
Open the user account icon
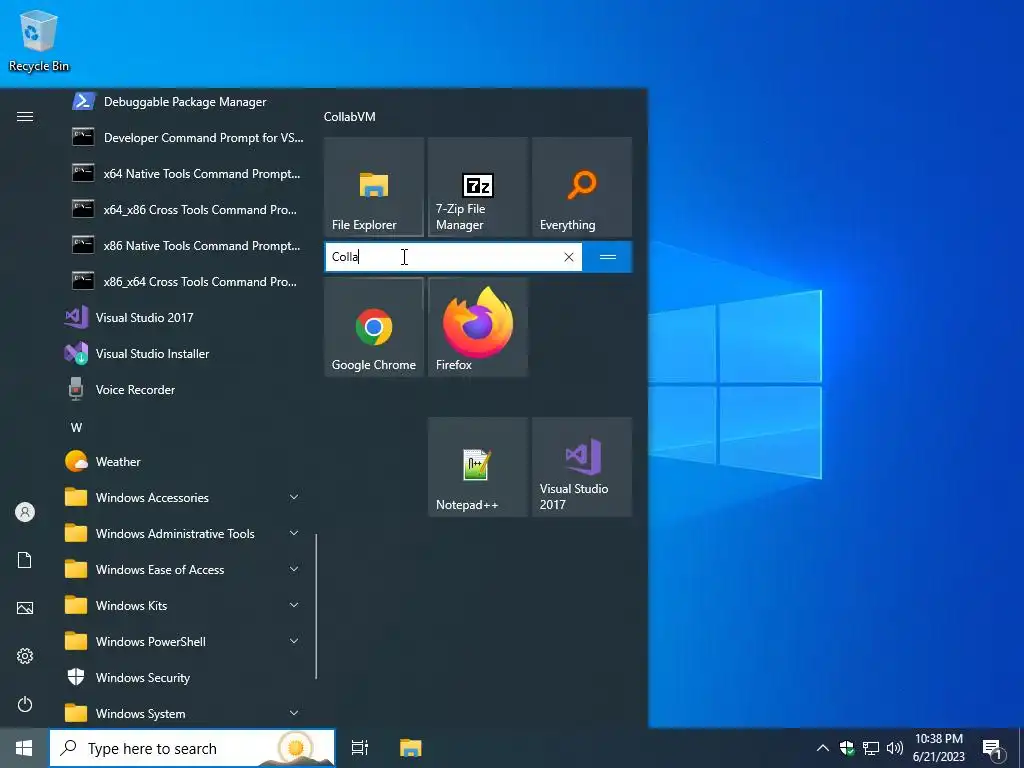[x=25, y=512]
